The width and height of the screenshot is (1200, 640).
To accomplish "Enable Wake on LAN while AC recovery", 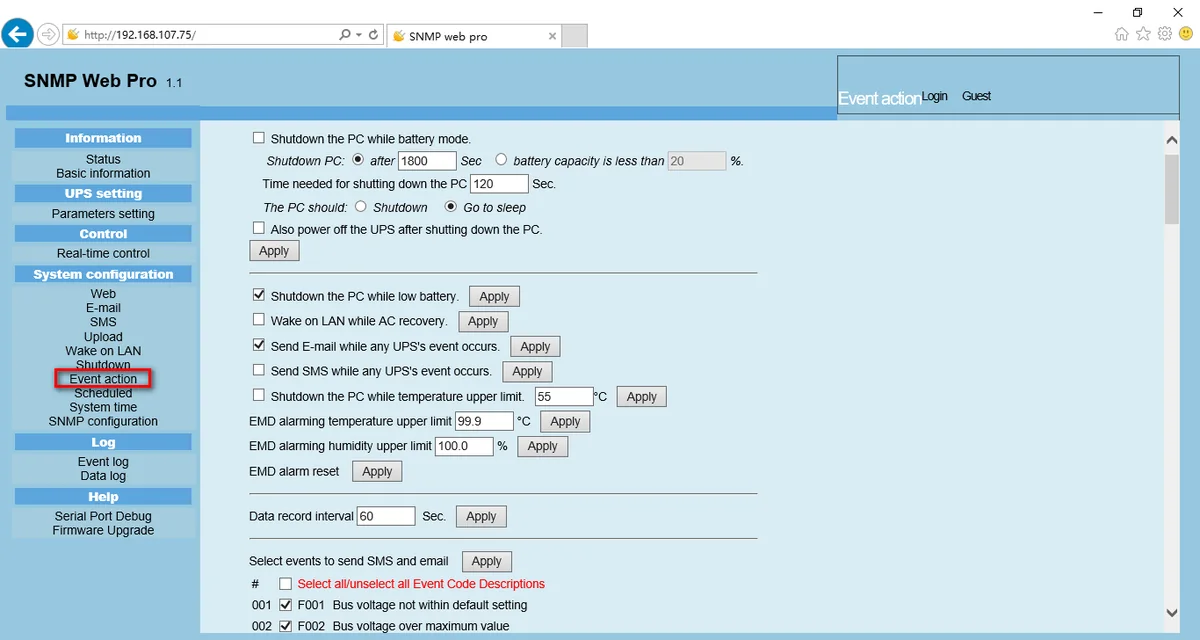I will (259, 321).
